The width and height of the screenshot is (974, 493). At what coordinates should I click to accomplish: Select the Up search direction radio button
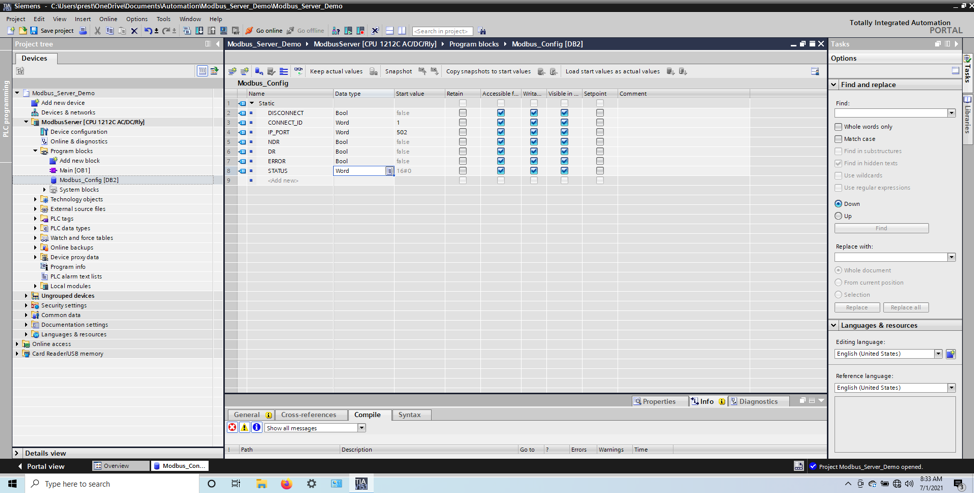[839, 216]
